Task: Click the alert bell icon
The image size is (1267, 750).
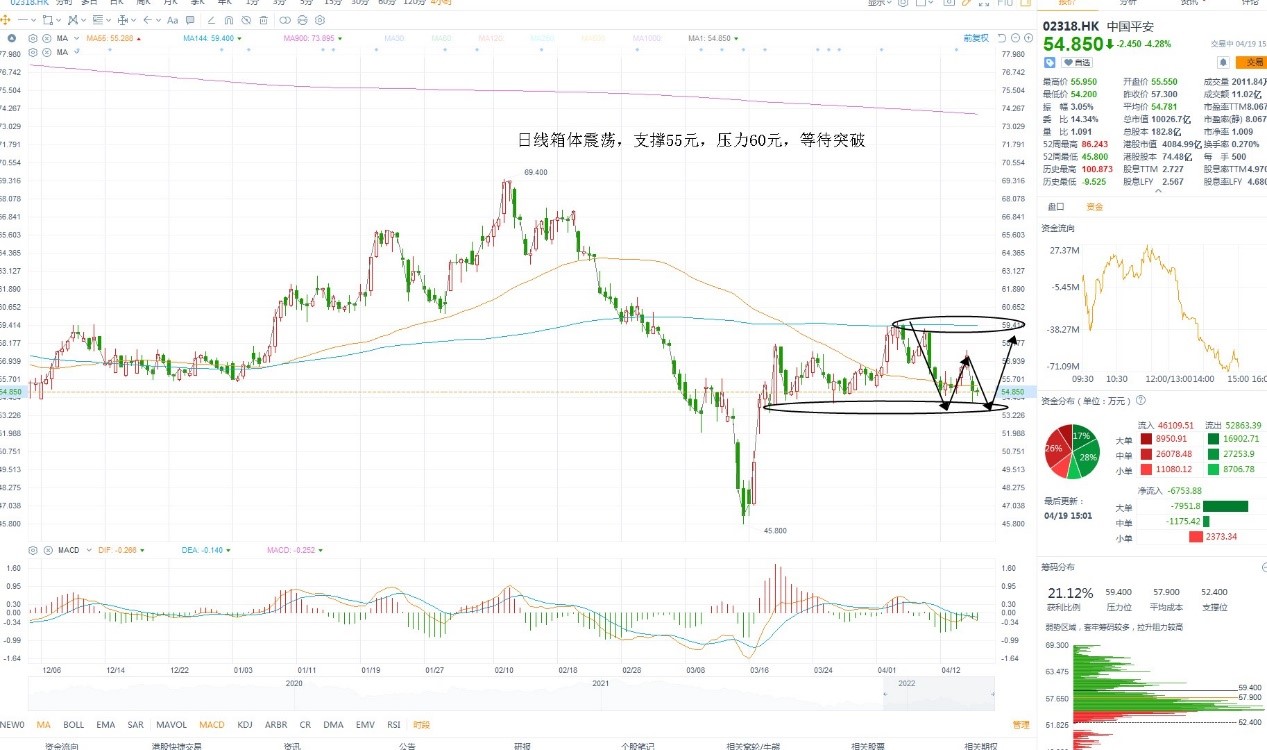Action: click(x=1223, y=62)
